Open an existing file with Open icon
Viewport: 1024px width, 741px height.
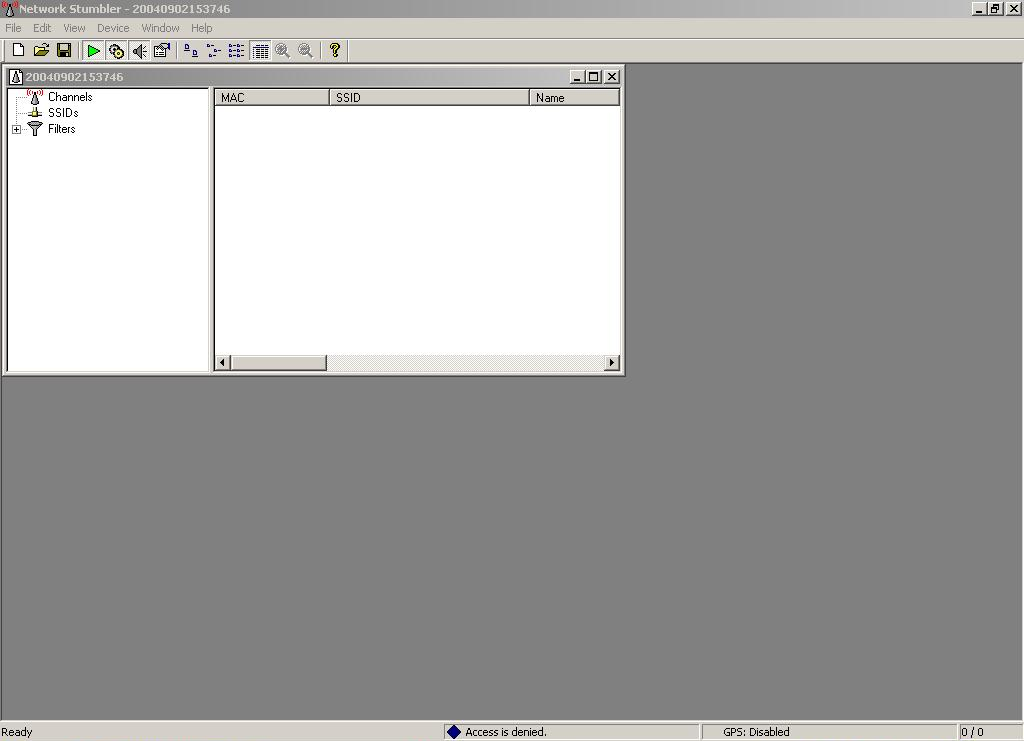(41, 50)
